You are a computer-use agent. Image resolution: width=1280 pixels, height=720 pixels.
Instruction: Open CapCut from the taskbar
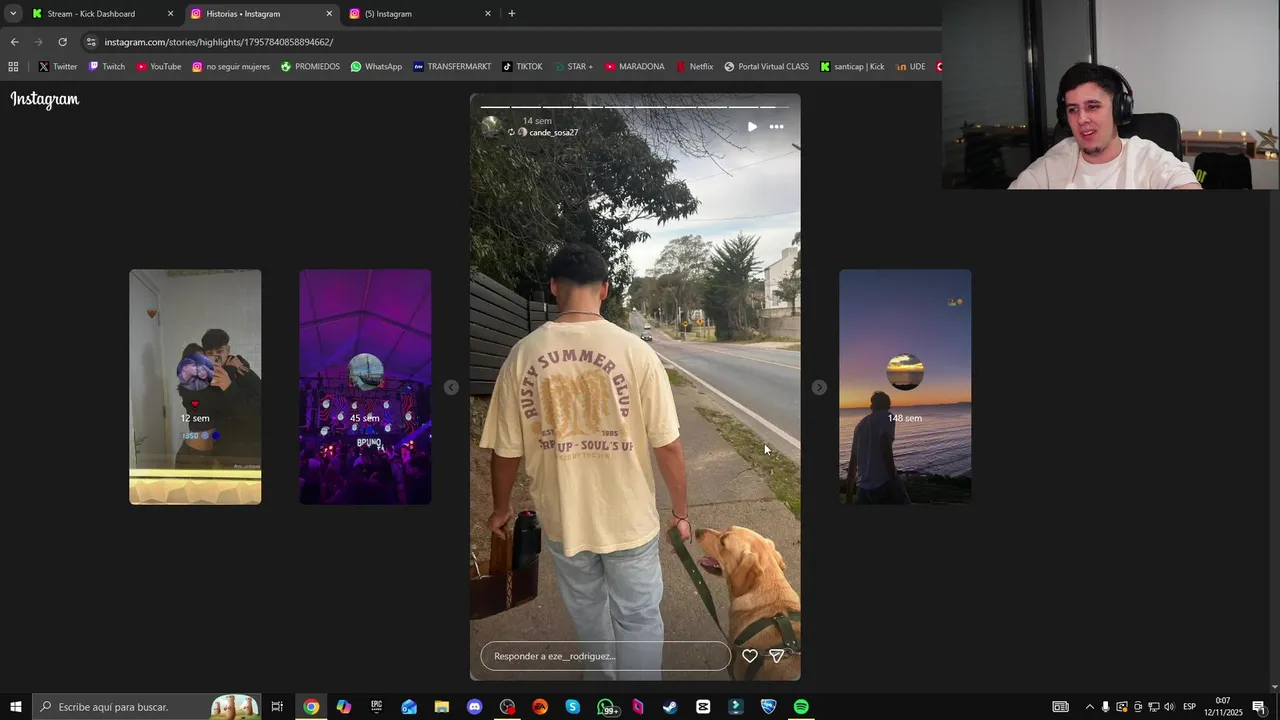(703, 707)
